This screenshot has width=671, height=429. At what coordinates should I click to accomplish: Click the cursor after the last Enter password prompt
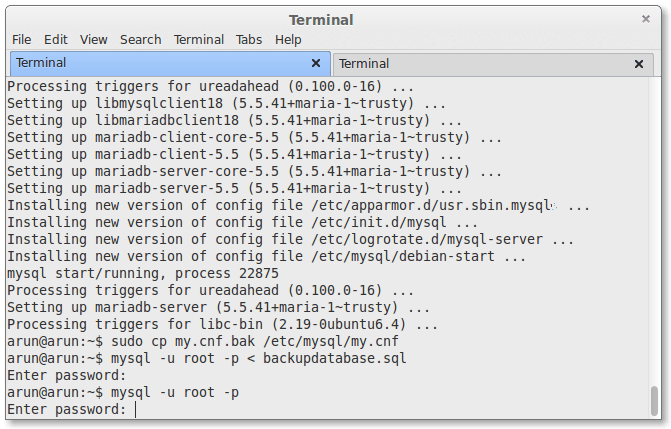tap(135, 410)
